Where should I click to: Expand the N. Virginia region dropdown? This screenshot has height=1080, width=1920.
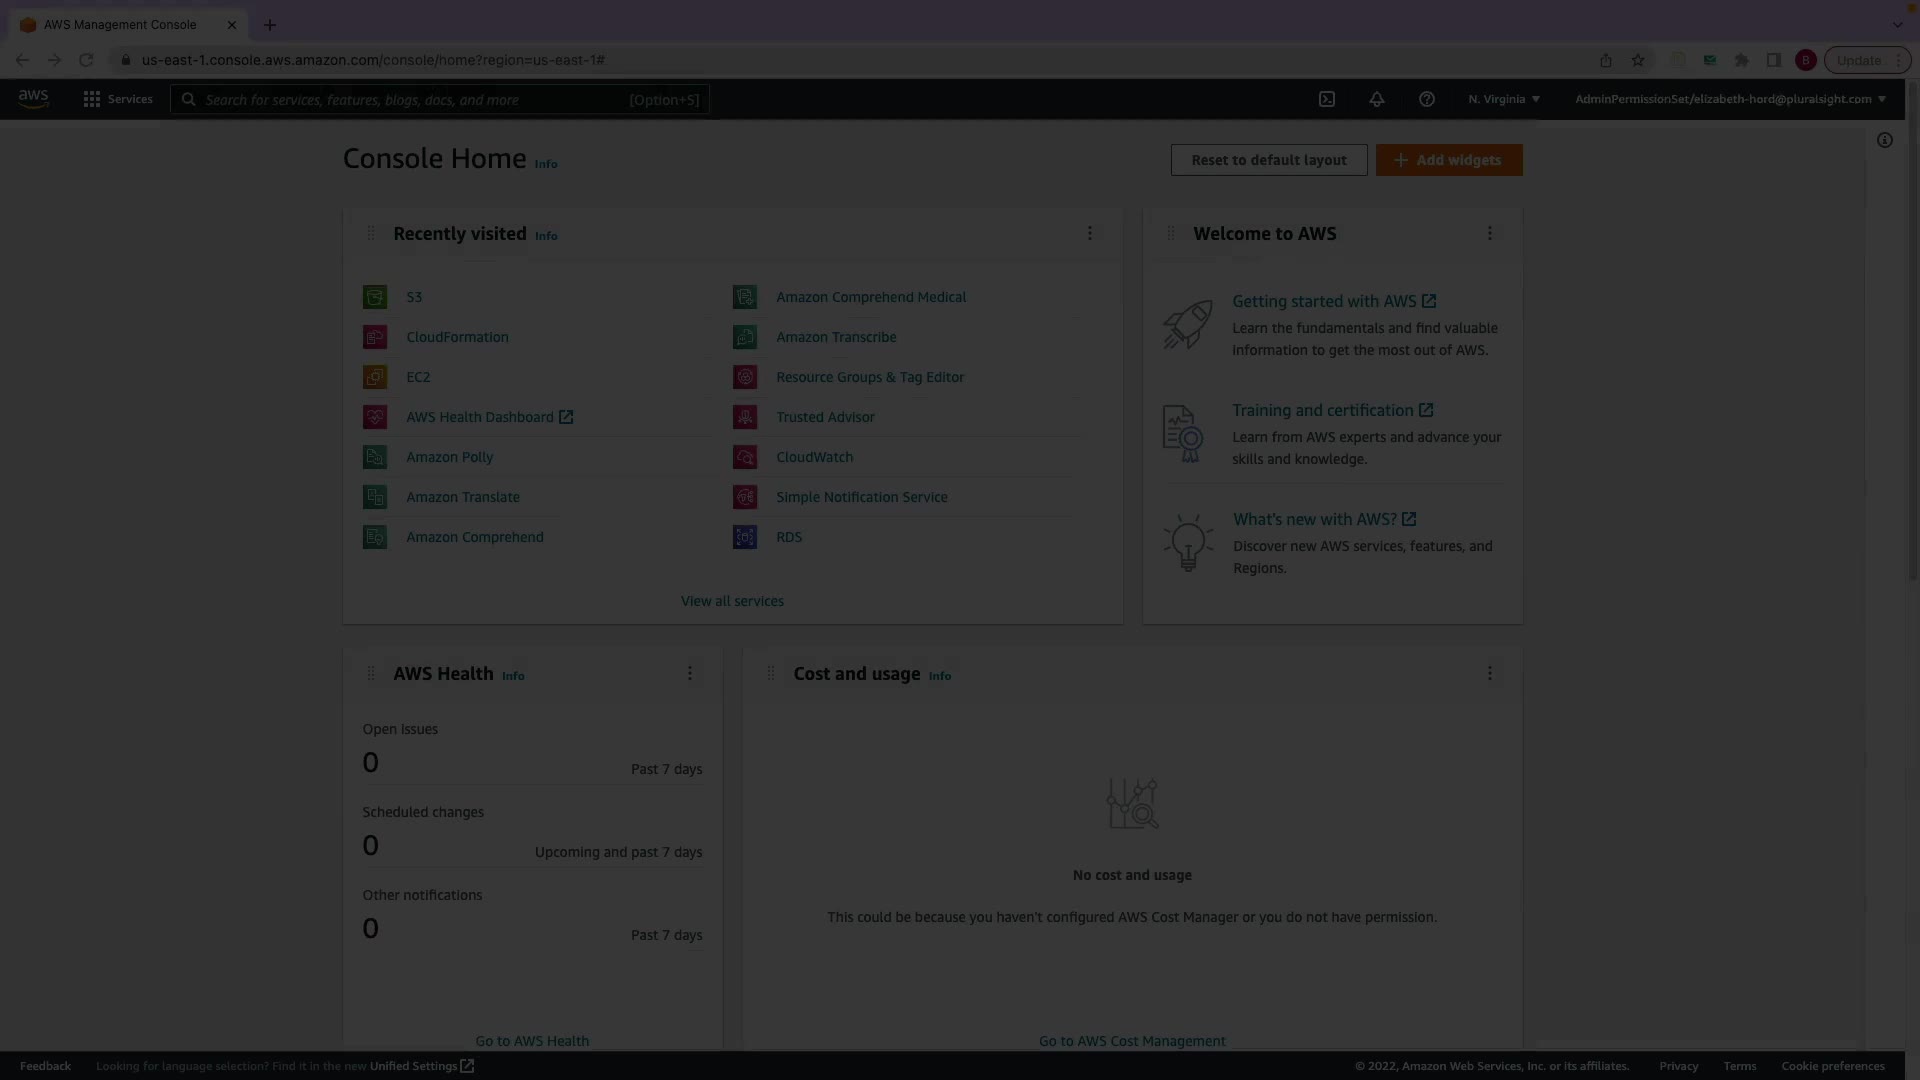point(1504,99)
